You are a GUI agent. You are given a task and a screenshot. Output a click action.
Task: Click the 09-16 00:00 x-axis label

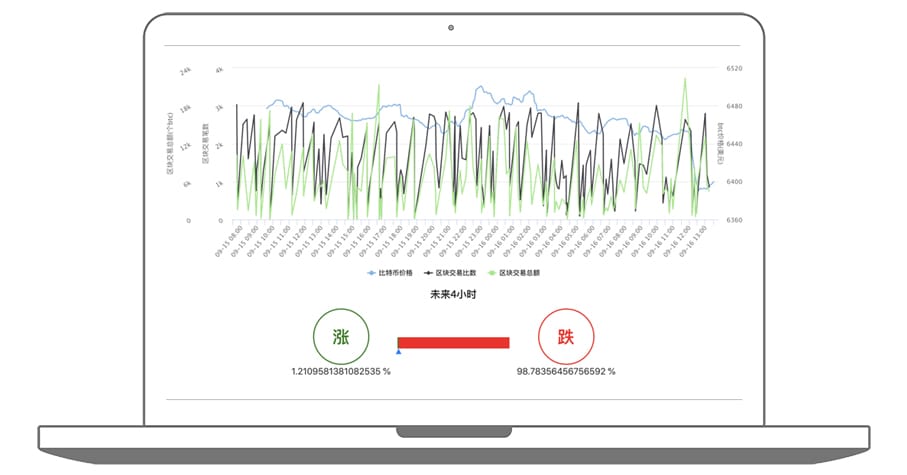(x=485, y=241)
